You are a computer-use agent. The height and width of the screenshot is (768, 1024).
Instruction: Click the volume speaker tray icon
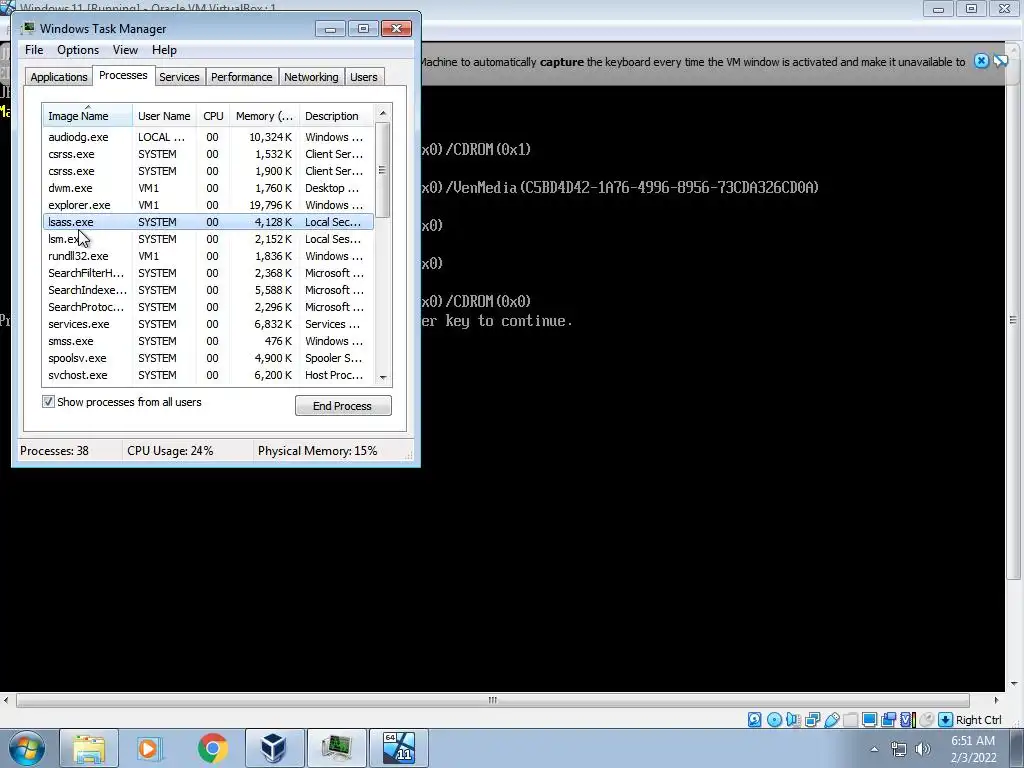click(x=922, y=750)
